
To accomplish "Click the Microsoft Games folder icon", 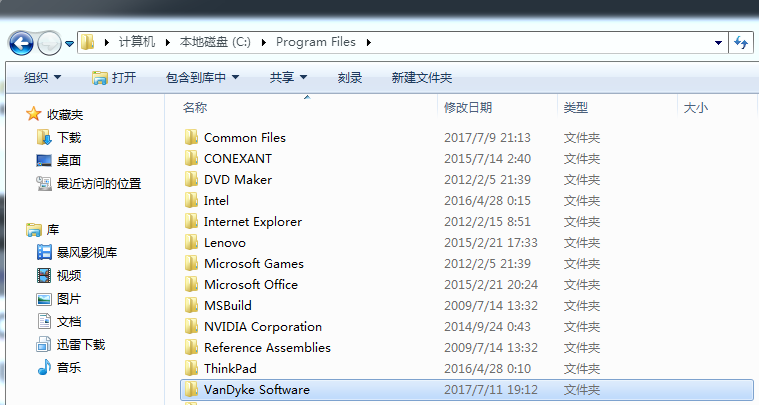I will point(191,263).
